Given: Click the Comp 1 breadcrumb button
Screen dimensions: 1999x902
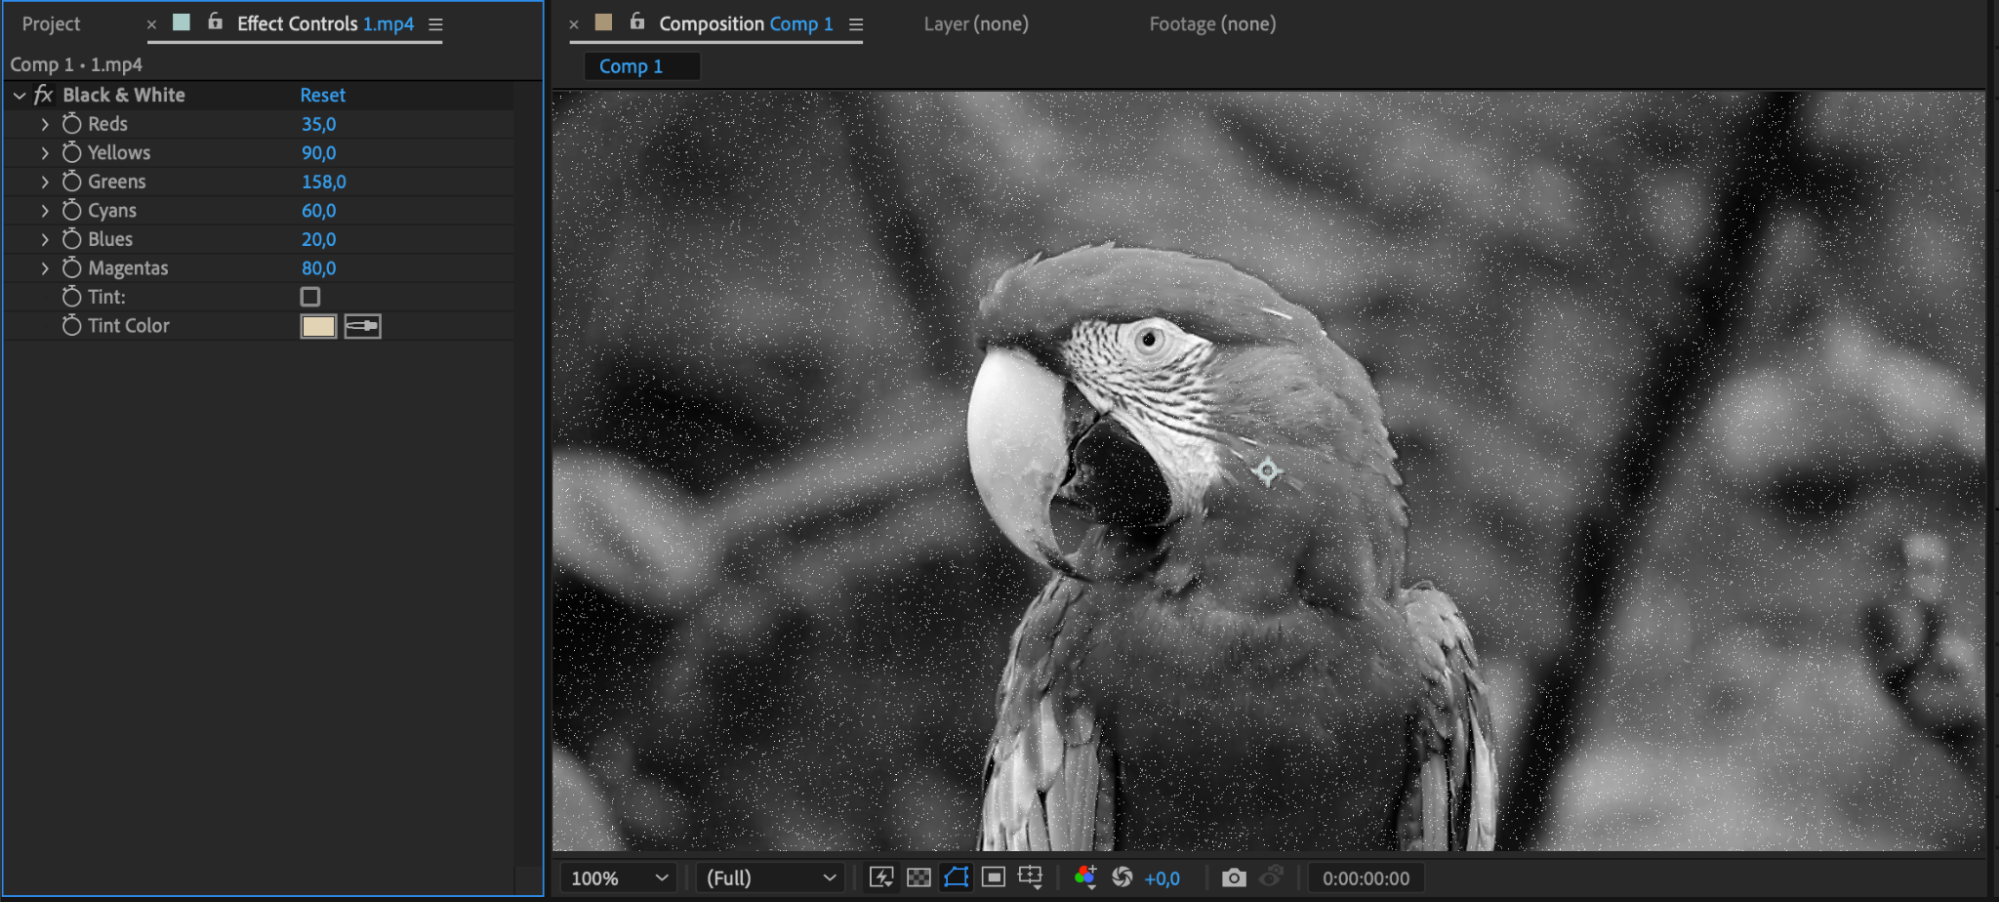Looking at the screenshot, I should pyautogui.click(x=631, y=66).
